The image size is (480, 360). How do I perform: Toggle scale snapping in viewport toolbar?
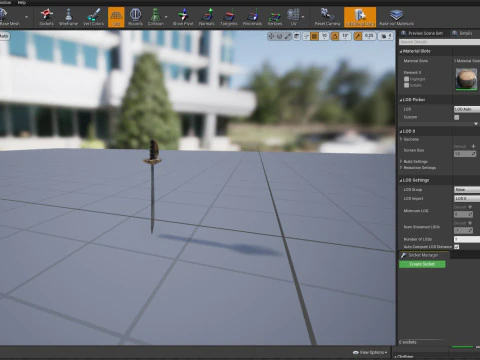click(358, 36)
